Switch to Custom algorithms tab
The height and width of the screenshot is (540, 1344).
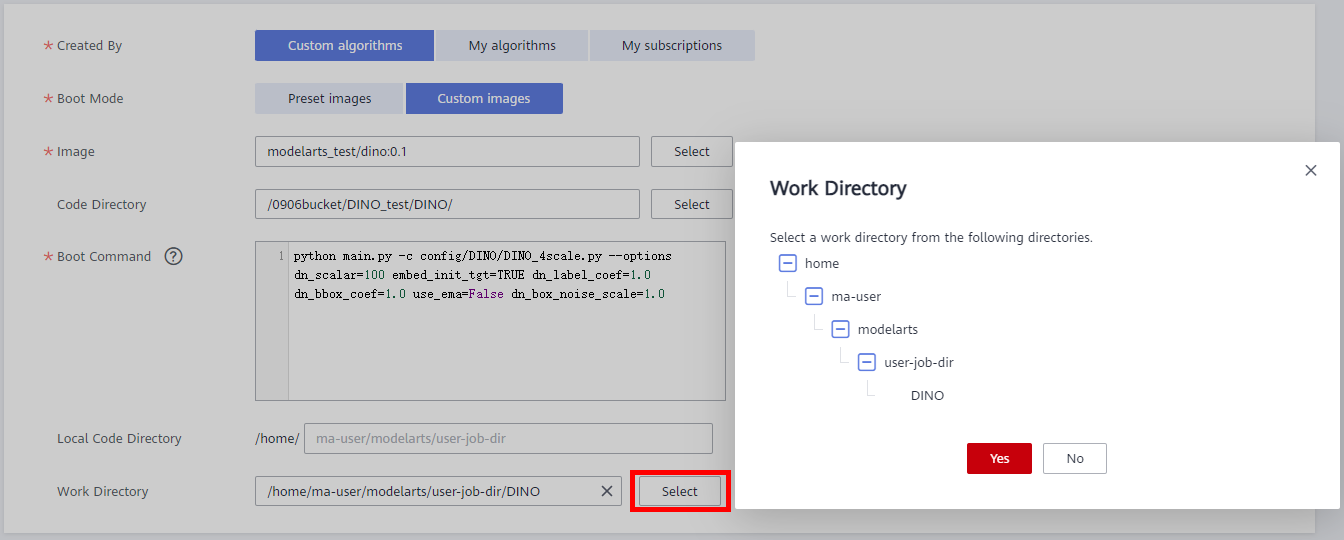tap(344, 45)
